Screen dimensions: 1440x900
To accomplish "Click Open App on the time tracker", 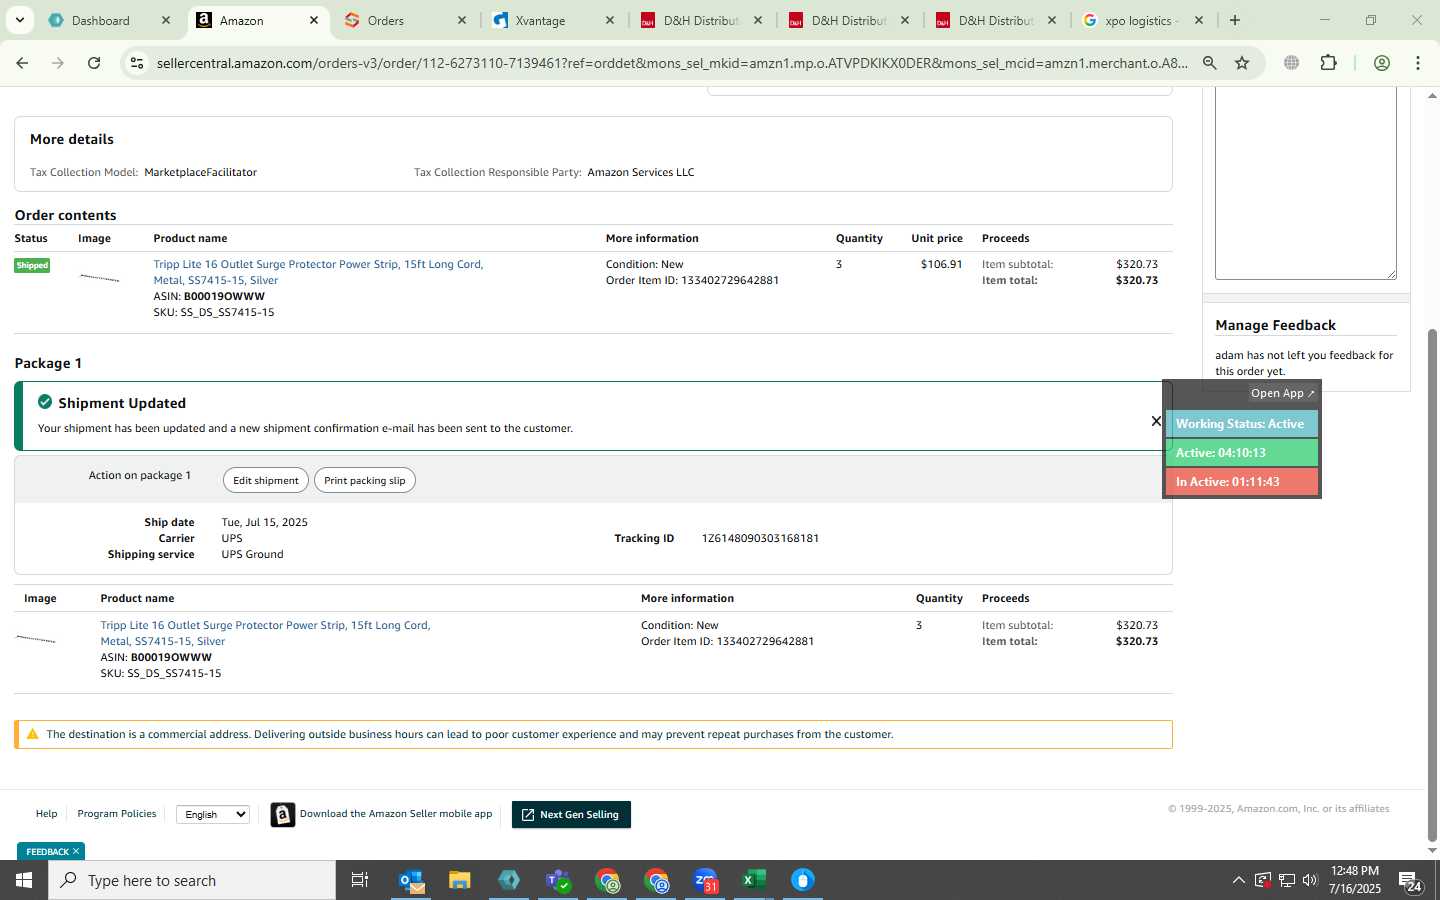I will pos(1282,393).
